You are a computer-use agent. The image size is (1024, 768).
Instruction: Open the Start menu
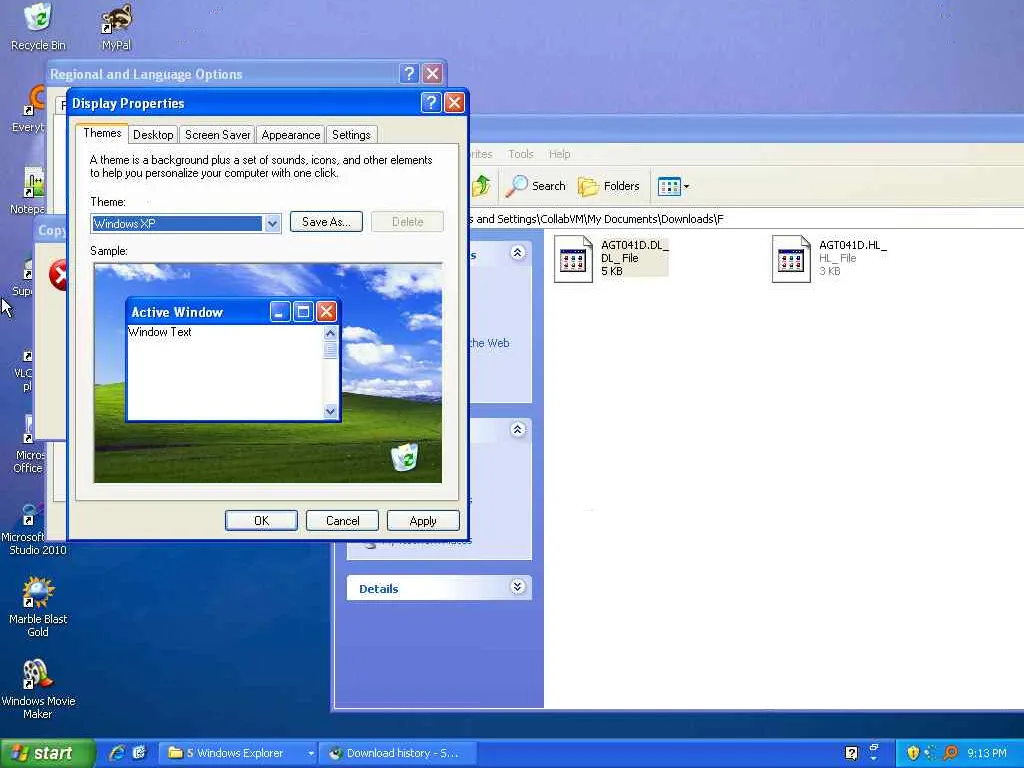click(x=46, y=753)
